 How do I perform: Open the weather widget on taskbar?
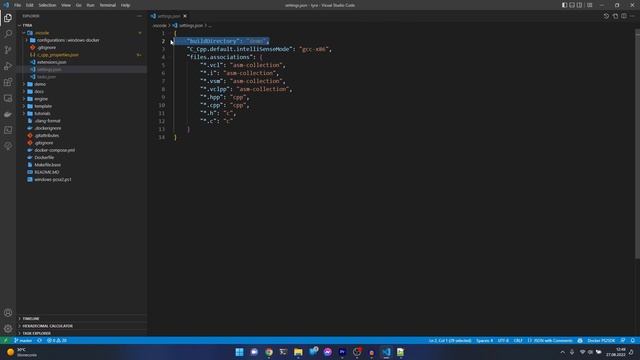[22, 352]
